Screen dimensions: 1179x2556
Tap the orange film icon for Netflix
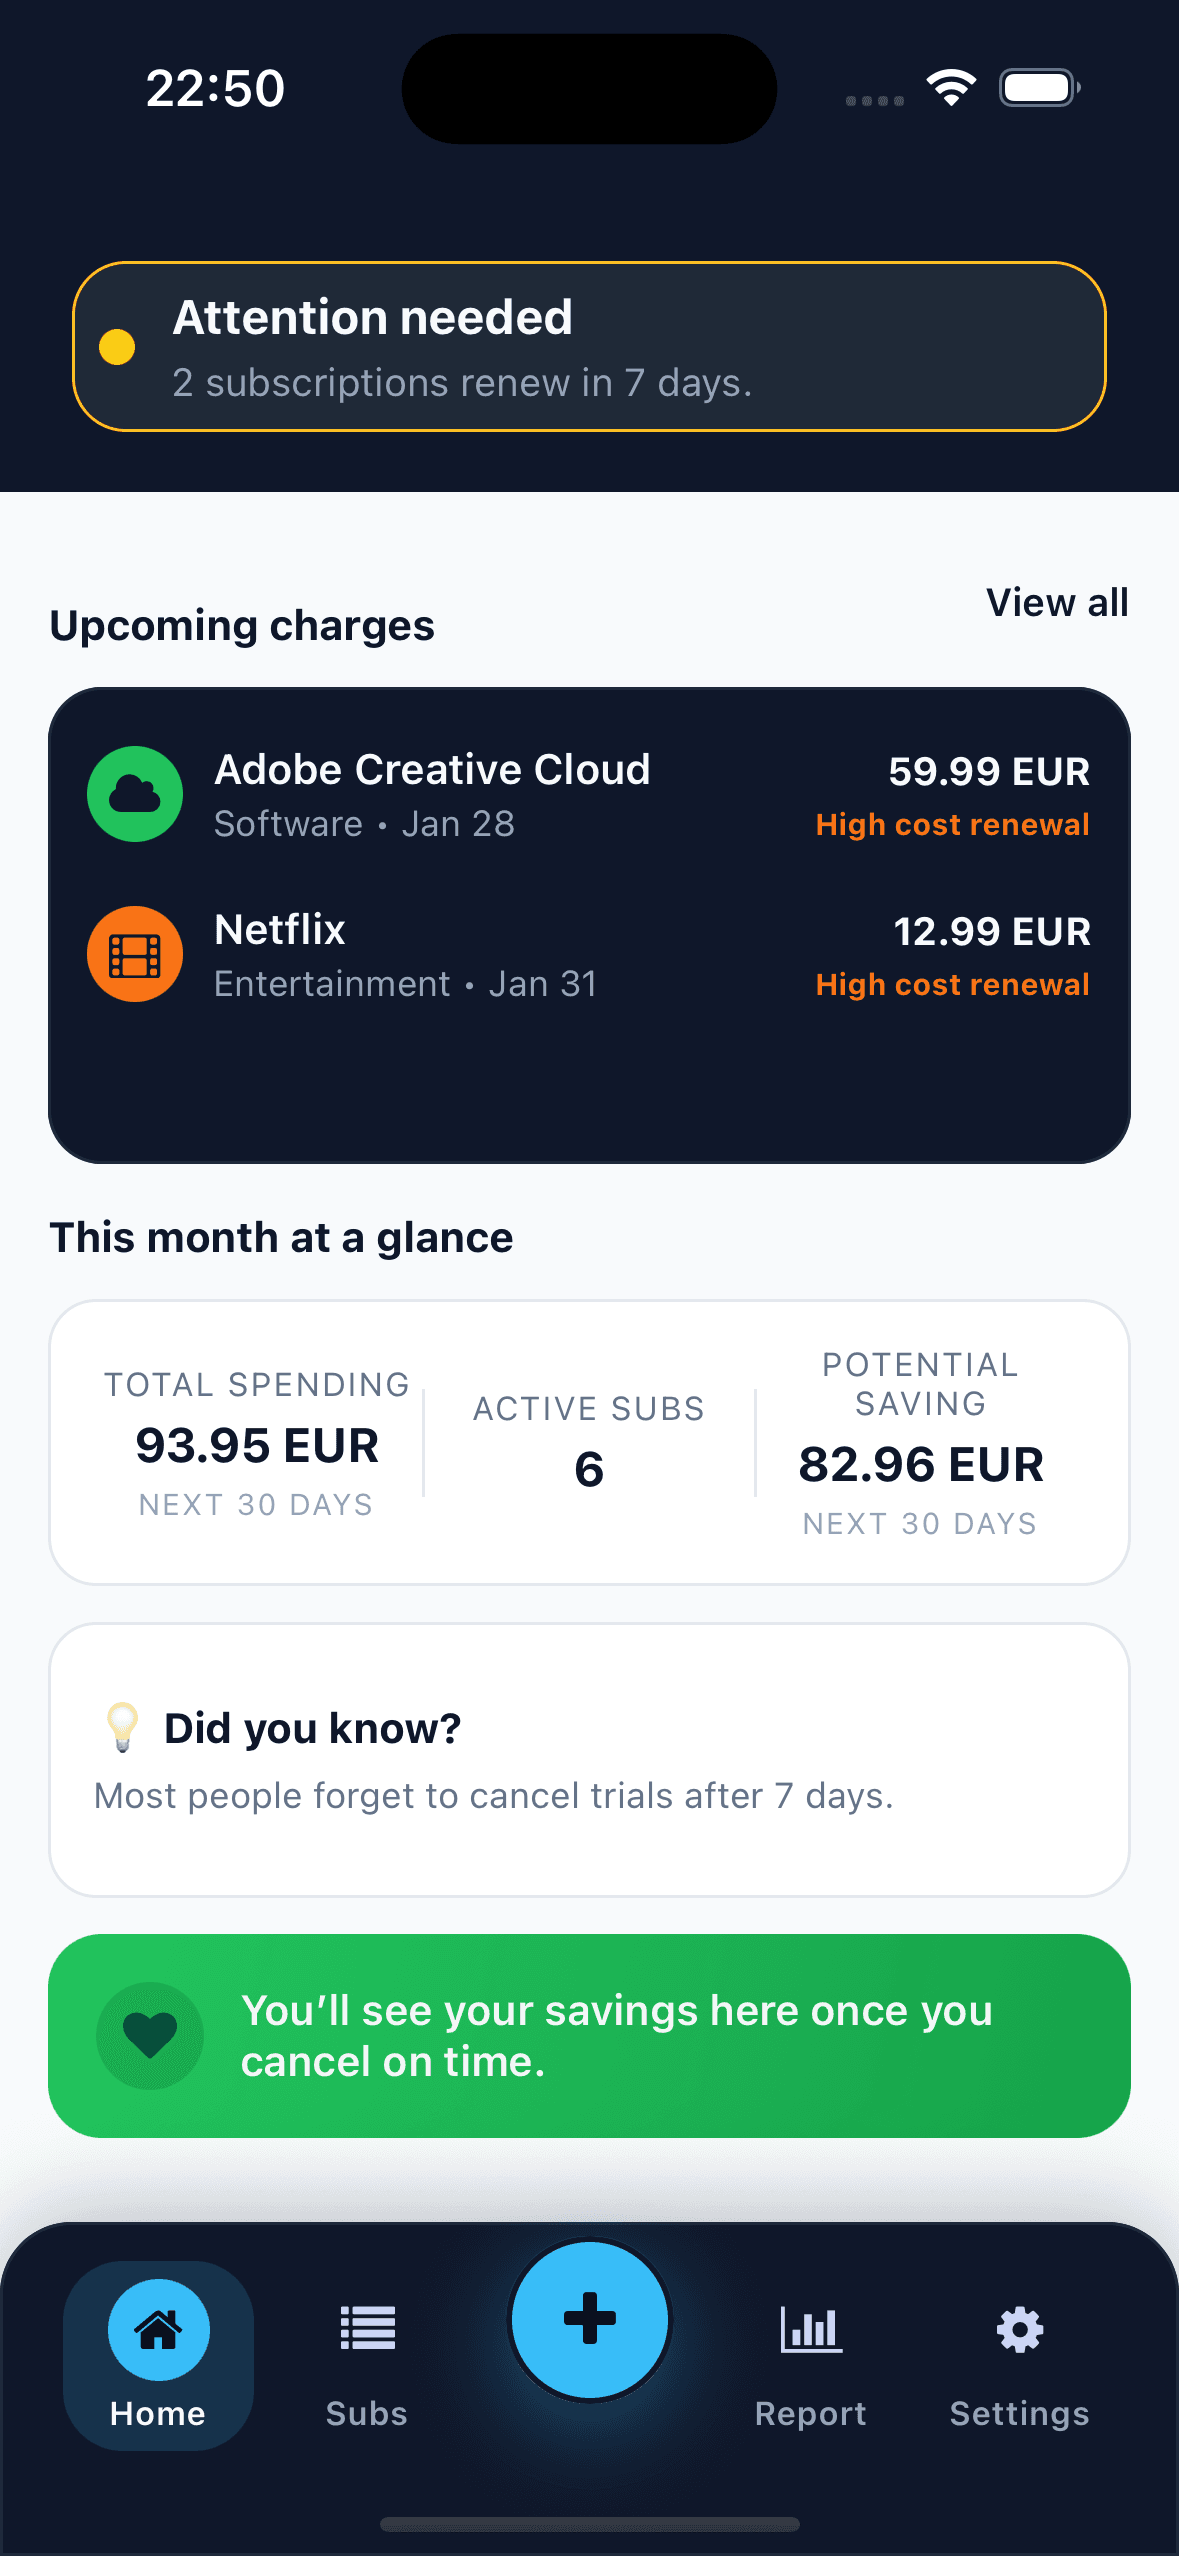pos(135,954)
